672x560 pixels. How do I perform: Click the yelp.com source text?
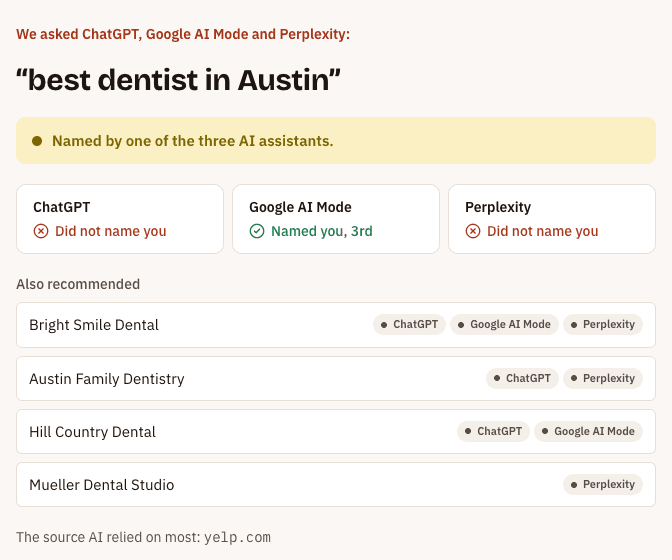click(x=237, y=537)
